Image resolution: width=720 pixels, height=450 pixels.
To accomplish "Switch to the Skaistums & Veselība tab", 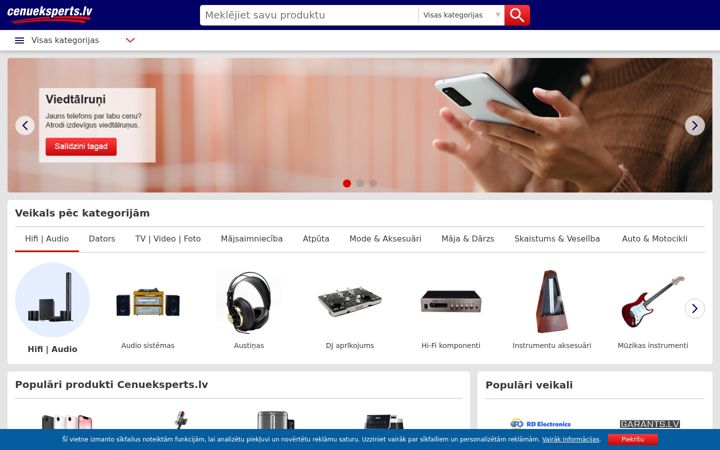I will coord(557,239).
